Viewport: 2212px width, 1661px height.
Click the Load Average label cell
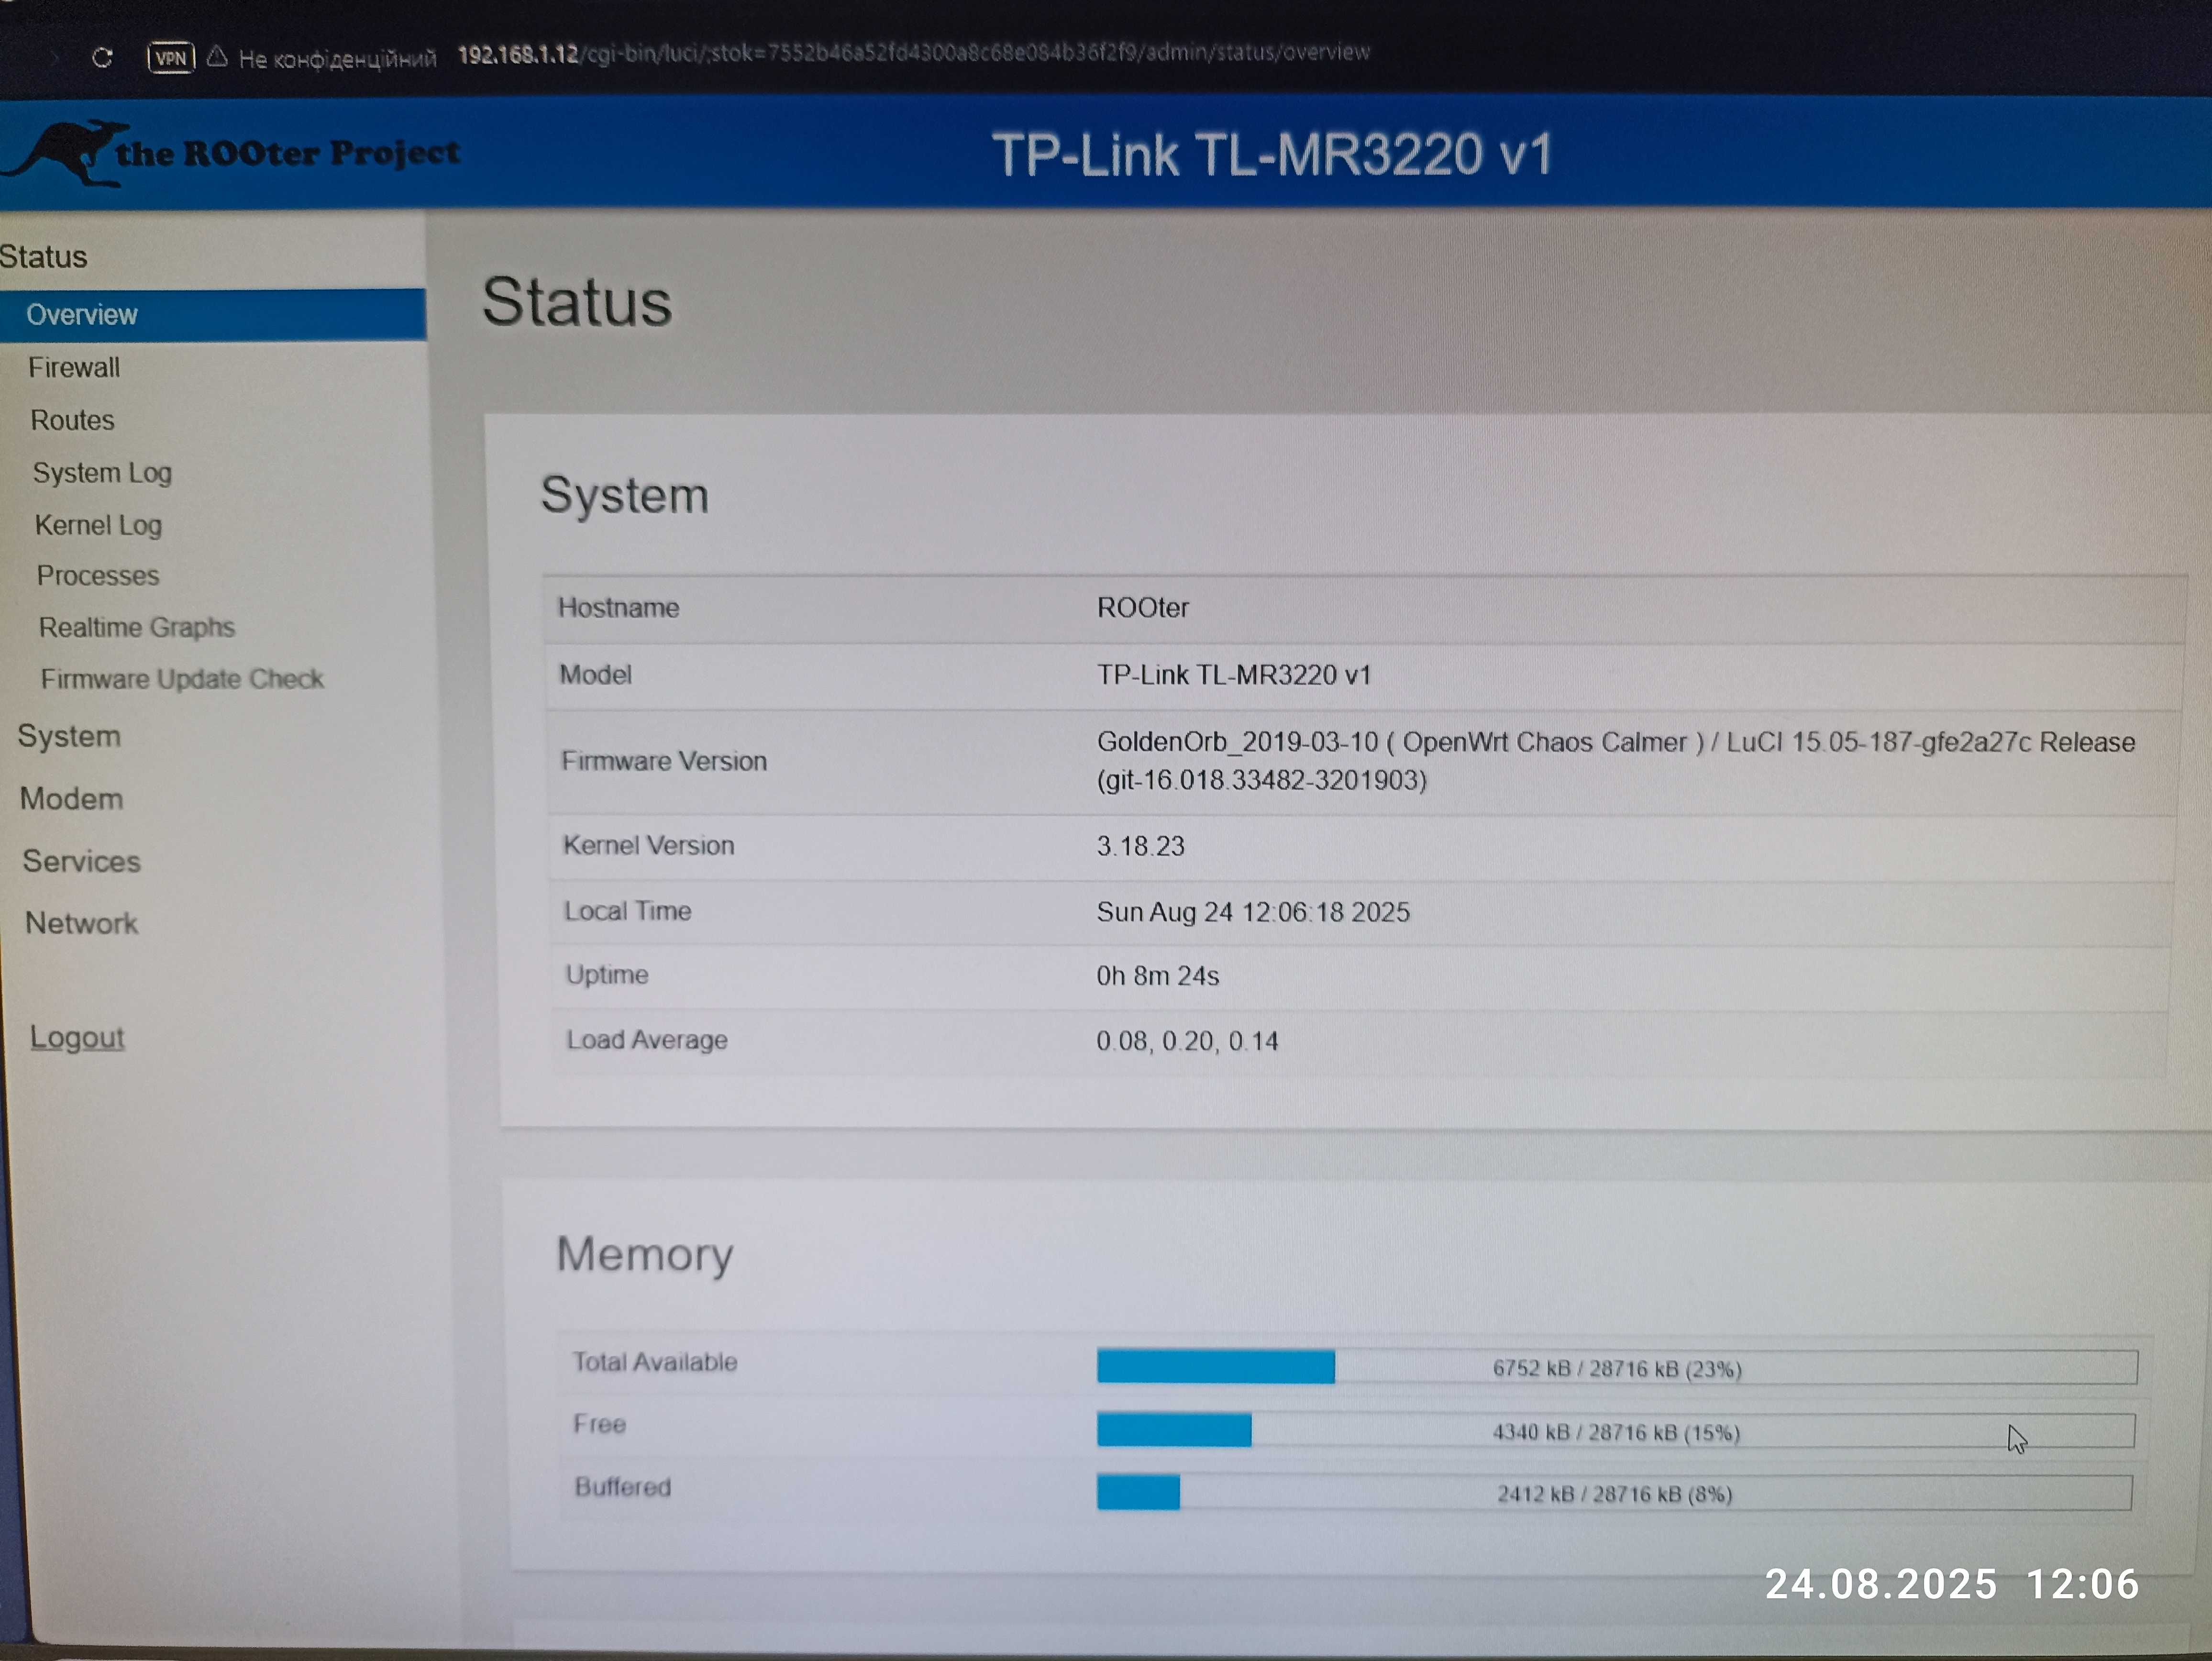point(647,1040)
